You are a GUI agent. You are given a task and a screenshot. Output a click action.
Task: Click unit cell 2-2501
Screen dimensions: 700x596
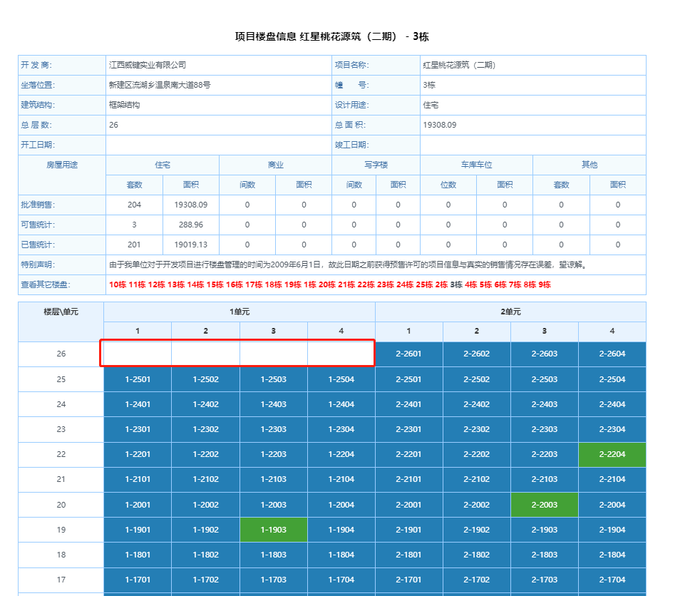click(408, 379)
